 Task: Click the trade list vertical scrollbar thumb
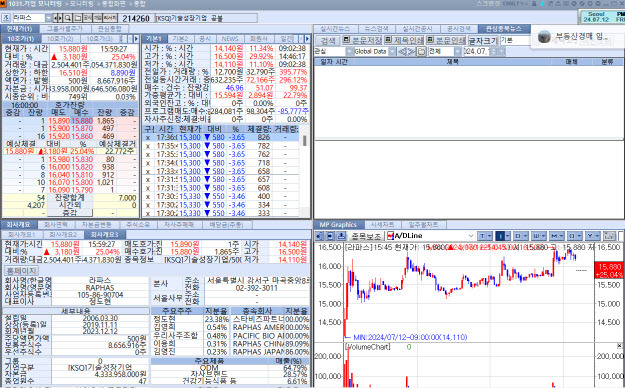coord(305,140)
